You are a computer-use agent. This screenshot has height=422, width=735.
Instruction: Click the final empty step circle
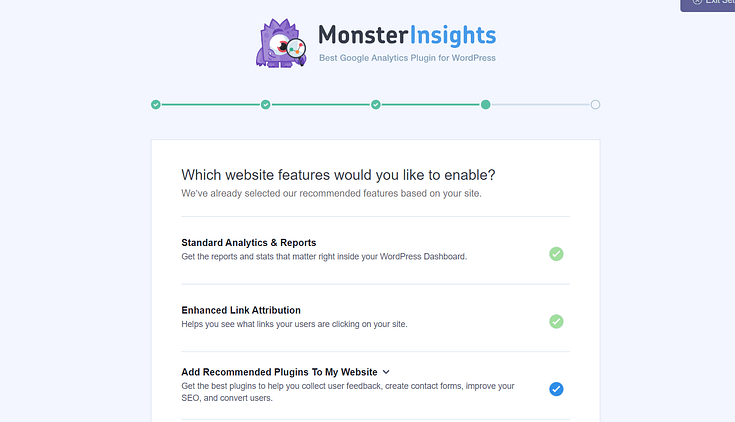pos(595,104)
